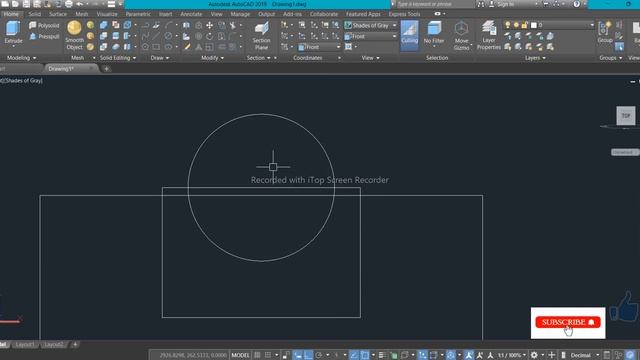The height and width of the screenshot is (360, 640).
Task: Add new drawing tab with plus button
Action: [106, 69]
